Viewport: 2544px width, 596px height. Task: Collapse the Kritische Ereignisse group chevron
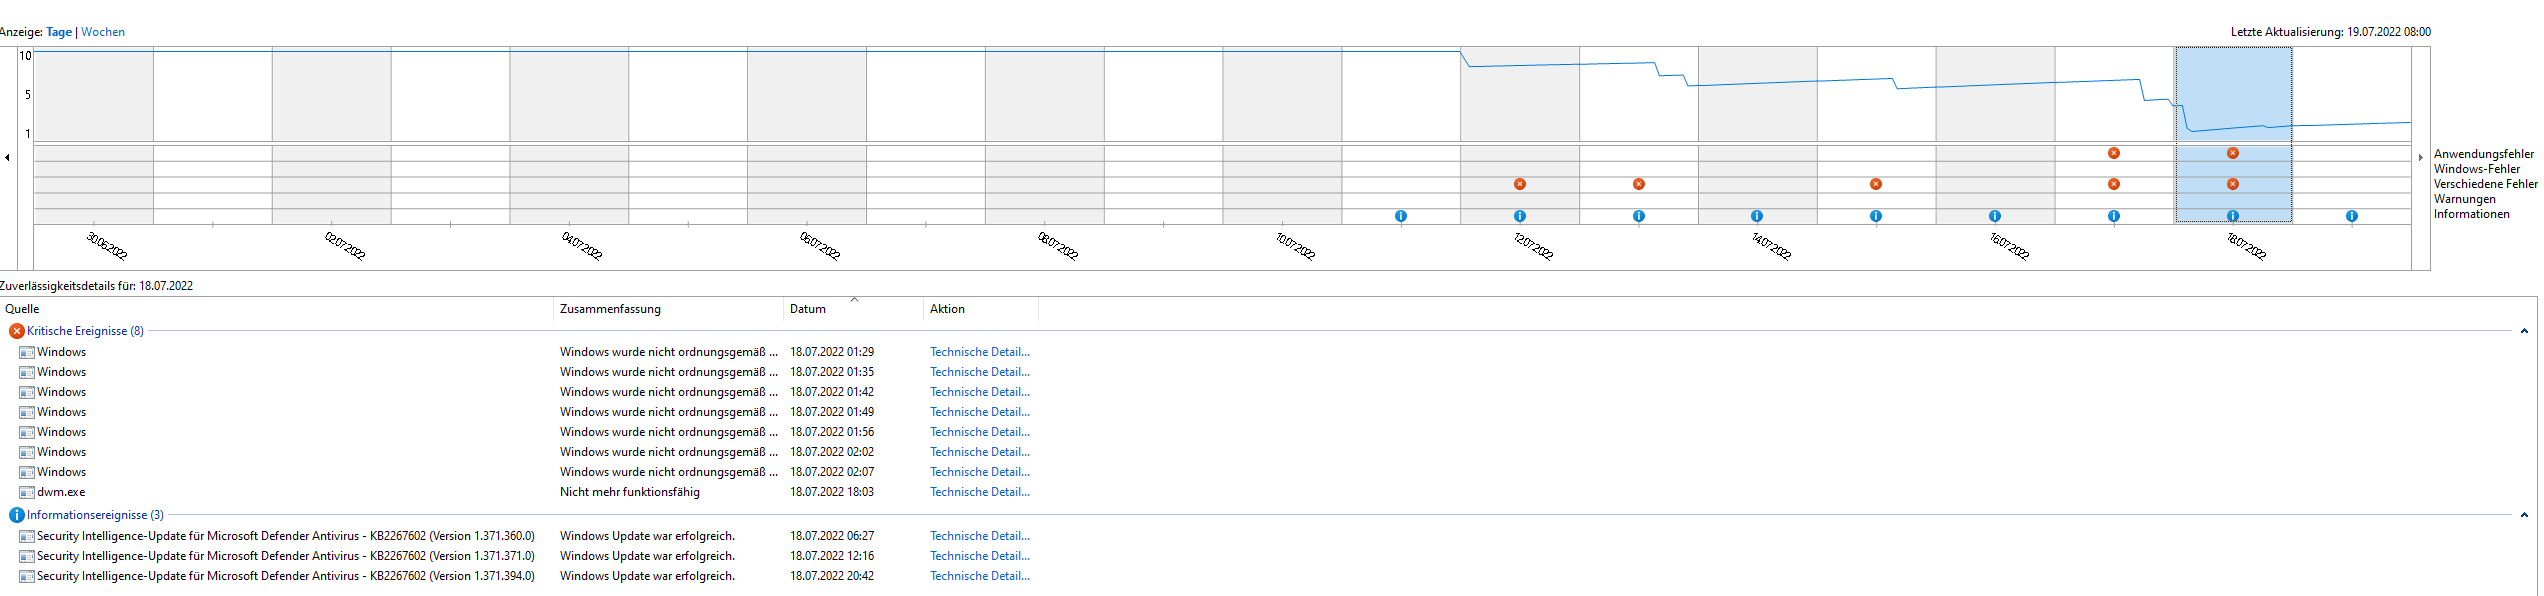point(2523,331)
